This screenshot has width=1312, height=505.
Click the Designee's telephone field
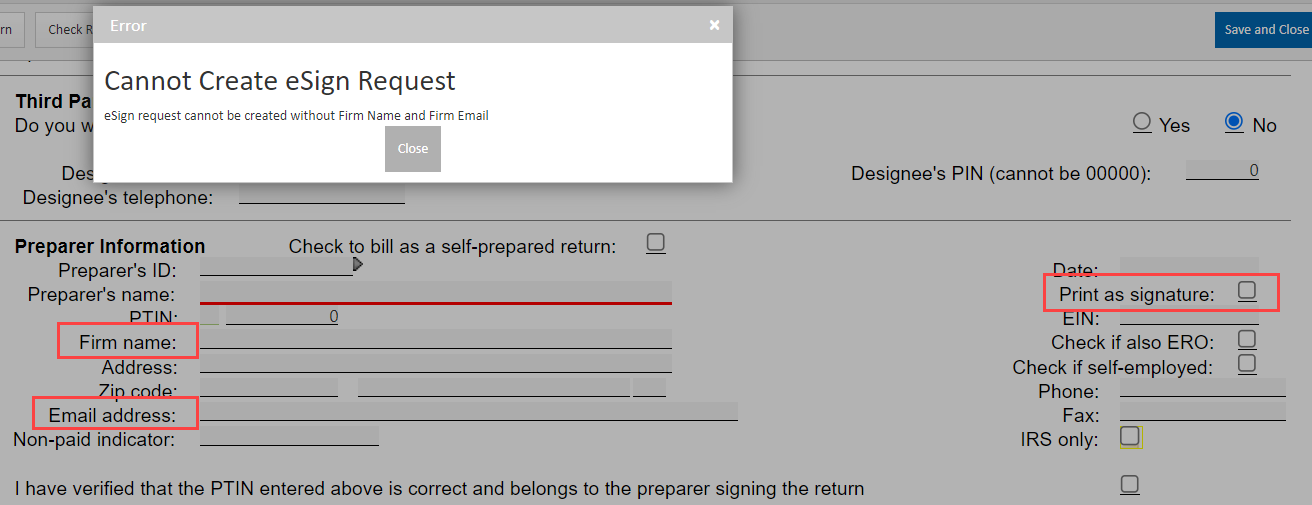click(322, 195)
